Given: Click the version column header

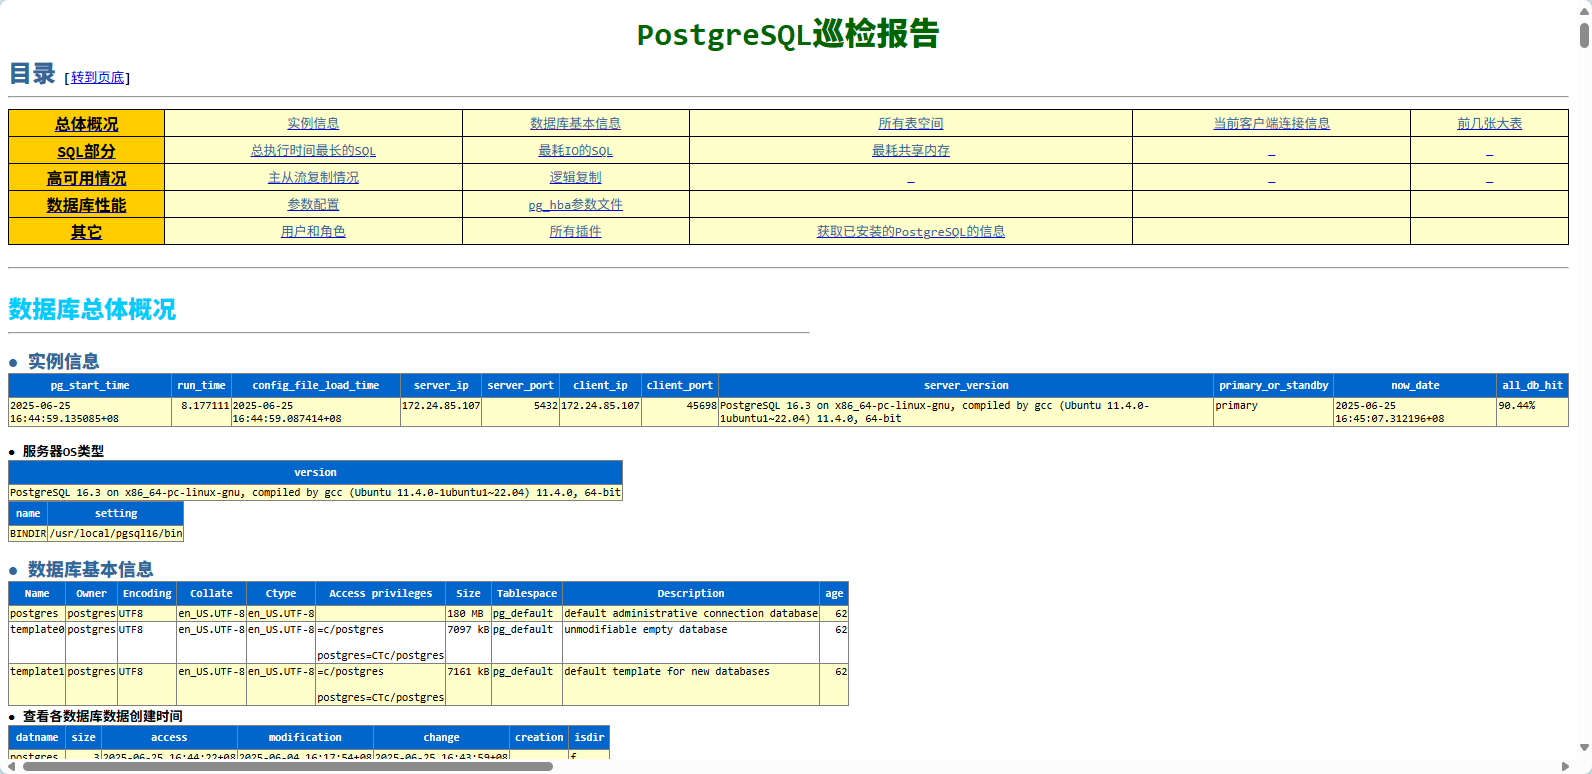Looking at the screenshot, I should tap(315, 472).
